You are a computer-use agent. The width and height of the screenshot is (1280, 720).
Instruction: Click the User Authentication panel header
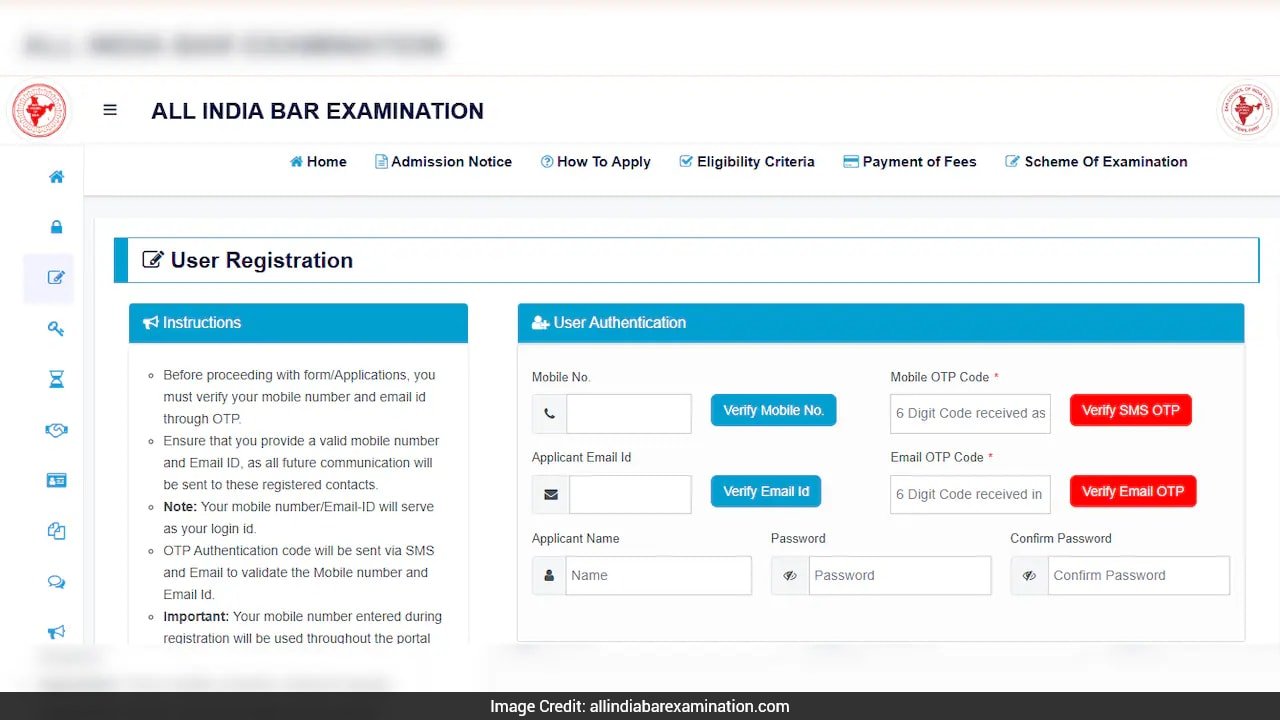coord(881,323)
